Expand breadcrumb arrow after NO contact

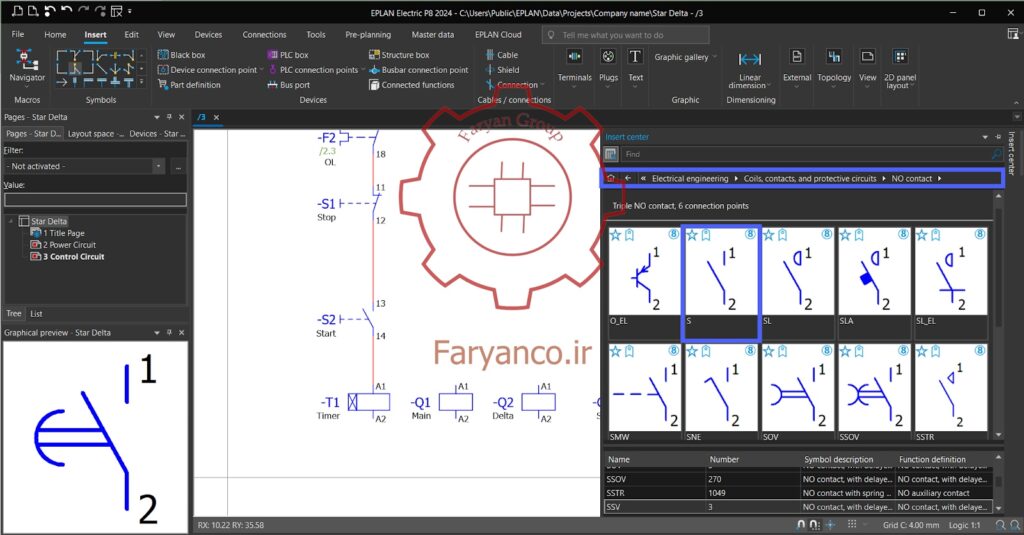[x=940, y=178]
